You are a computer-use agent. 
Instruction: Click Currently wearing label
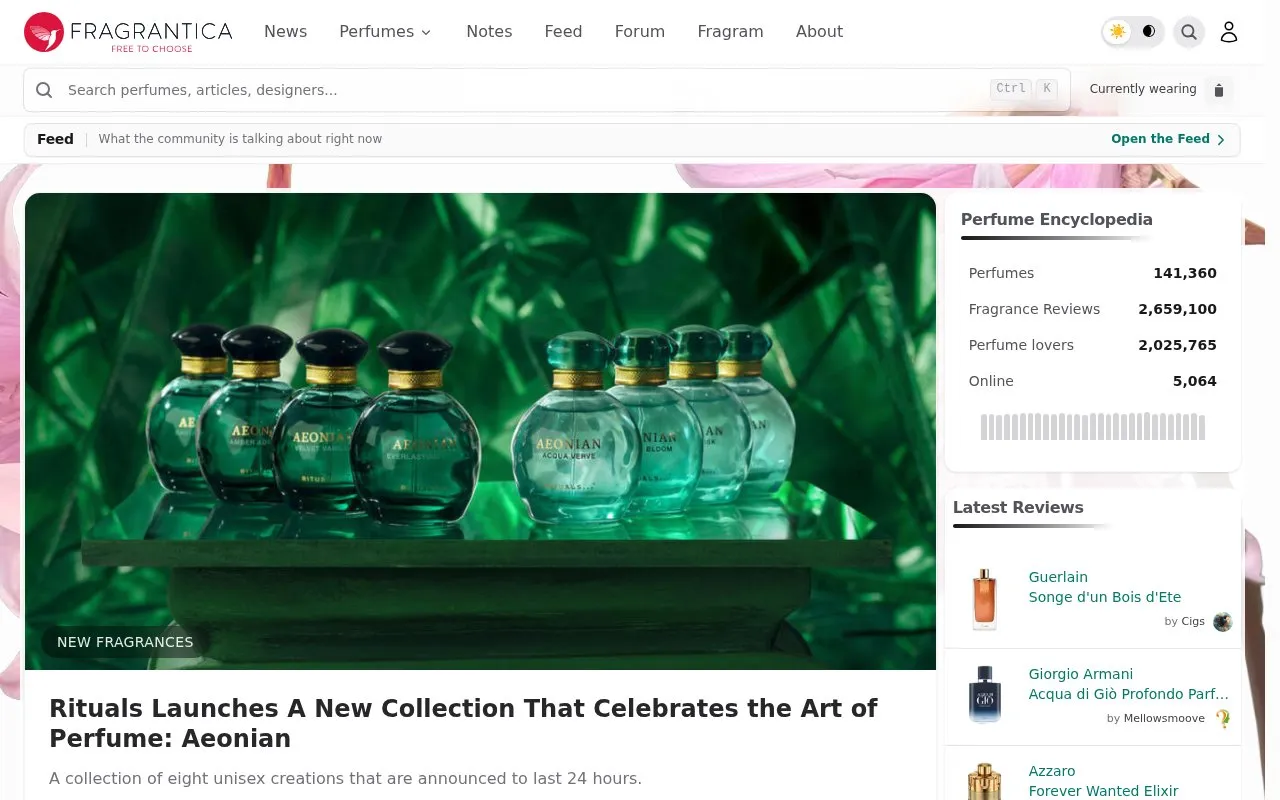coord(1143,89)
